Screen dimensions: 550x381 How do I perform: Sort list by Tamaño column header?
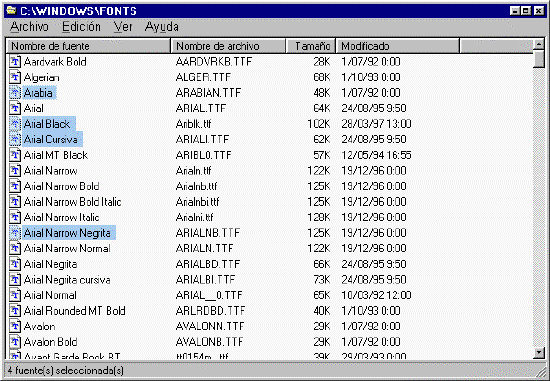point(311,46)
